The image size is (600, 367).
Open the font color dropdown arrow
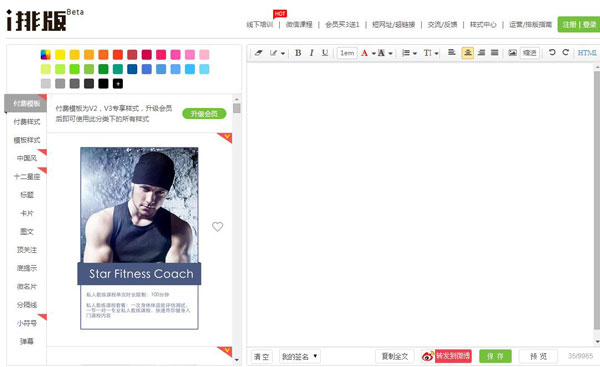(373, 53)
